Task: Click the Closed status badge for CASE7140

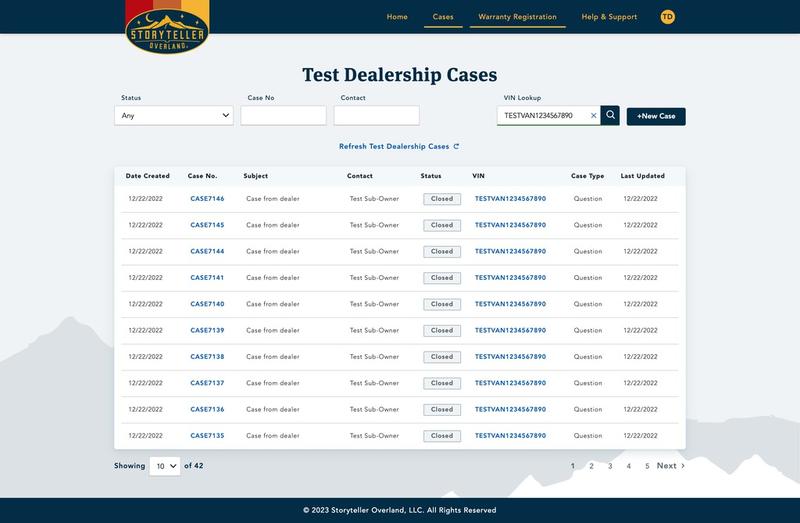Action: (442, 304)
